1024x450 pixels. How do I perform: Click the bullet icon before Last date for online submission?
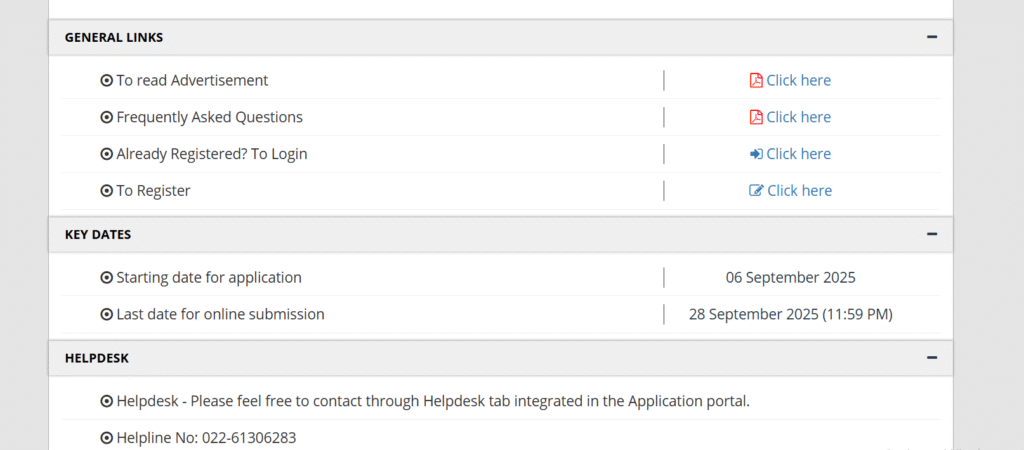pos(106,314)
